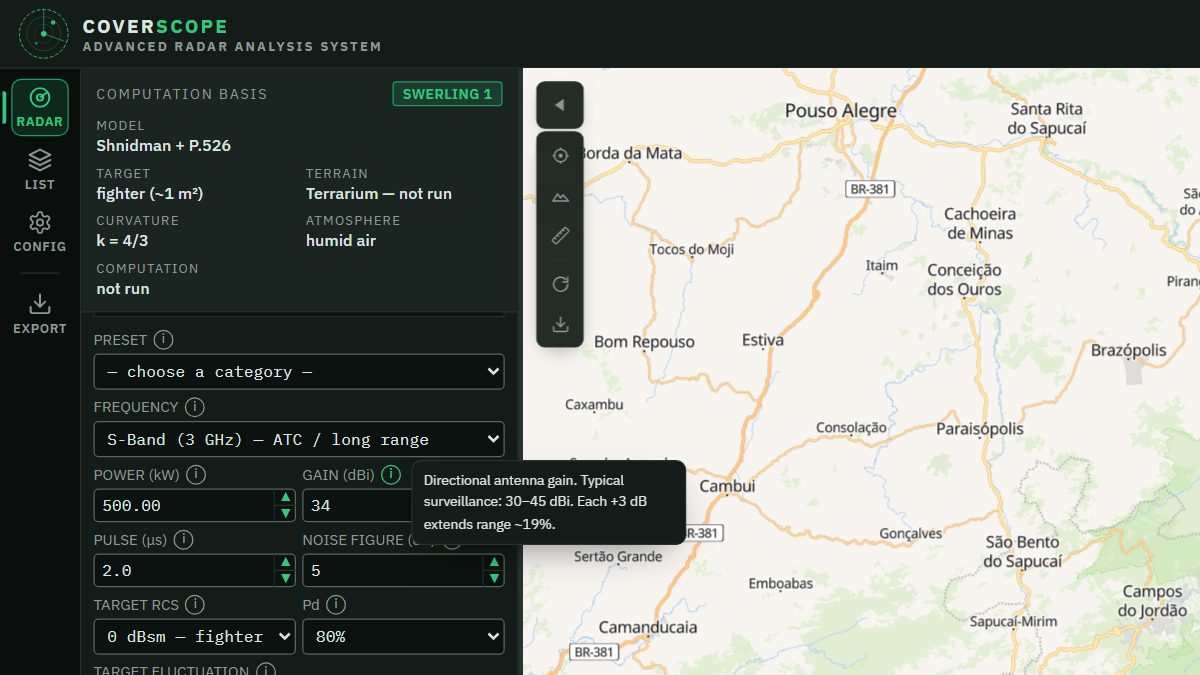Show info for PULSE (µs) field
The height and width of the screenshot is (675, 1200).
(183, 540)
